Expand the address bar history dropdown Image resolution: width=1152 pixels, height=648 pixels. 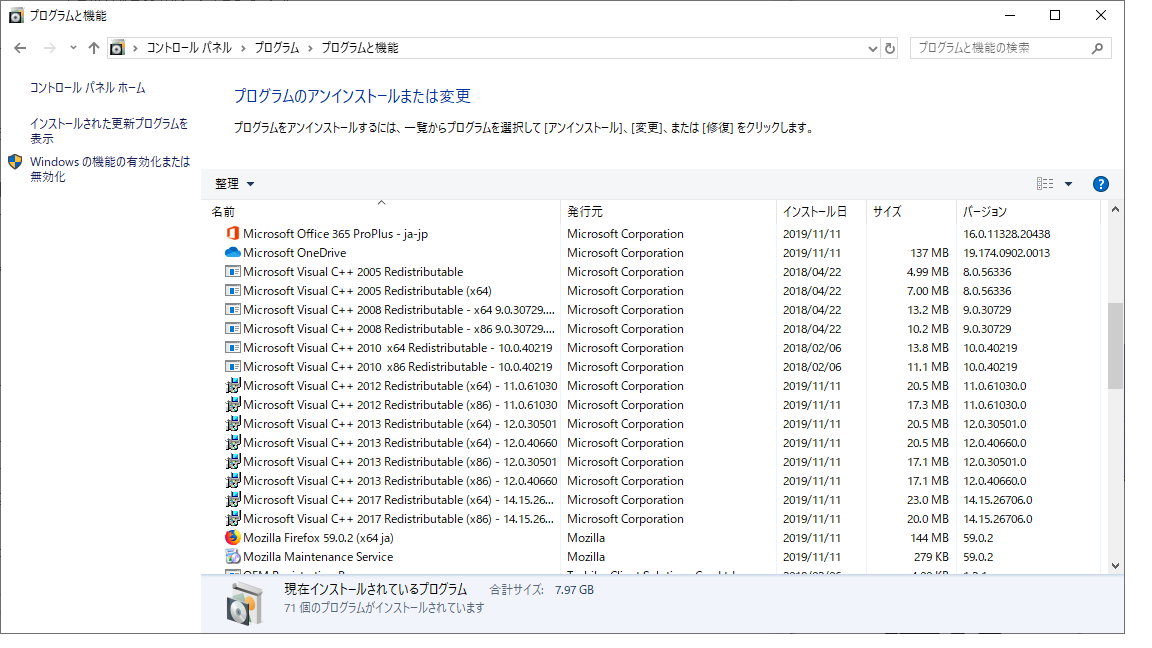pos(871,48)
